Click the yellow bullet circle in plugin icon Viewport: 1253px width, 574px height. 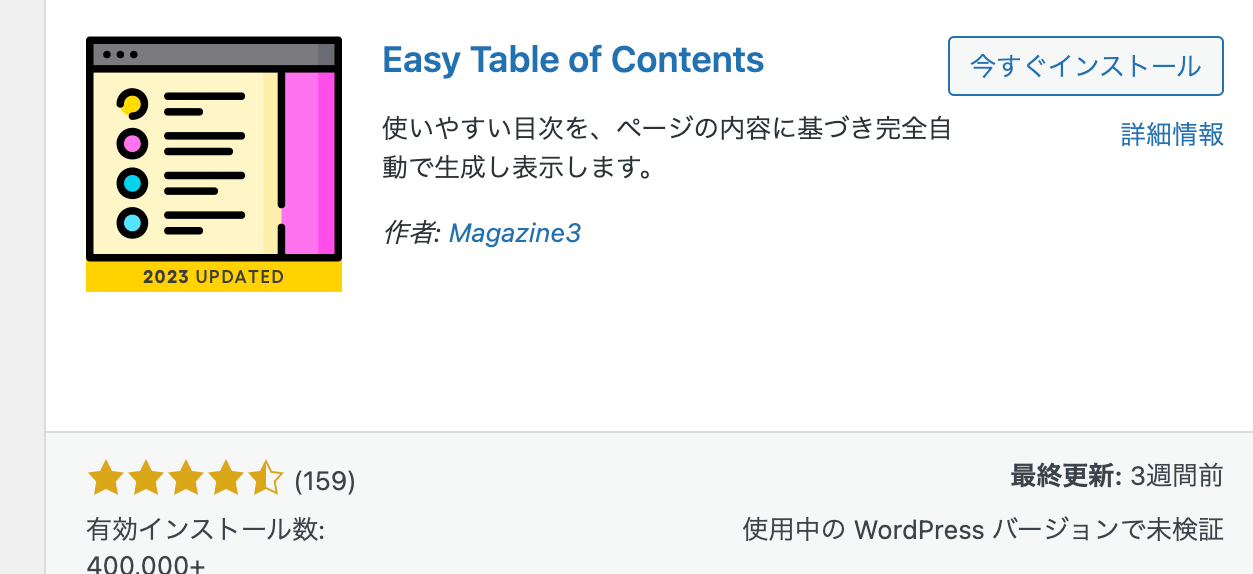tap(131, 103)
